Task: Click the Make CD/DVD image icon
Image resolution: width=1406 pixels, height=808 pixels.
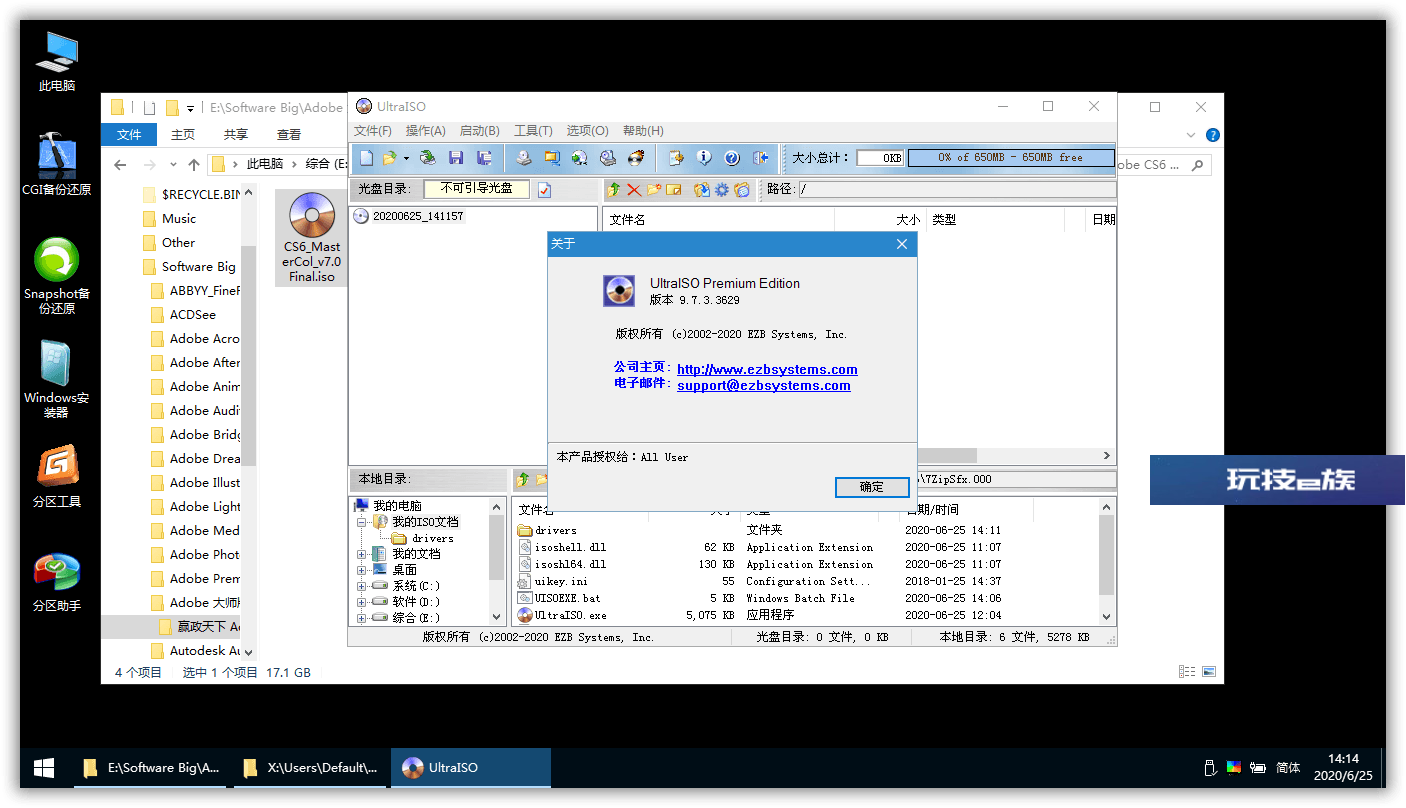Action: click(x=523, y=157)
